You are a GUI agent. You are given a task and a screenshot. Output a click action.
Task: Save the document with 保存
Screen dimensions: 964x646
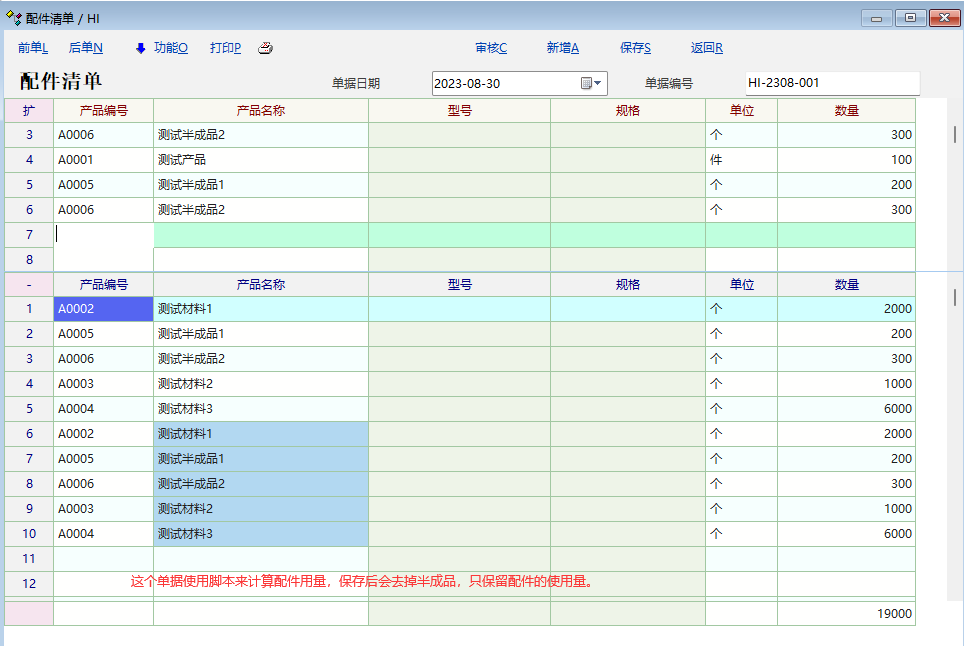click(635, 48)
